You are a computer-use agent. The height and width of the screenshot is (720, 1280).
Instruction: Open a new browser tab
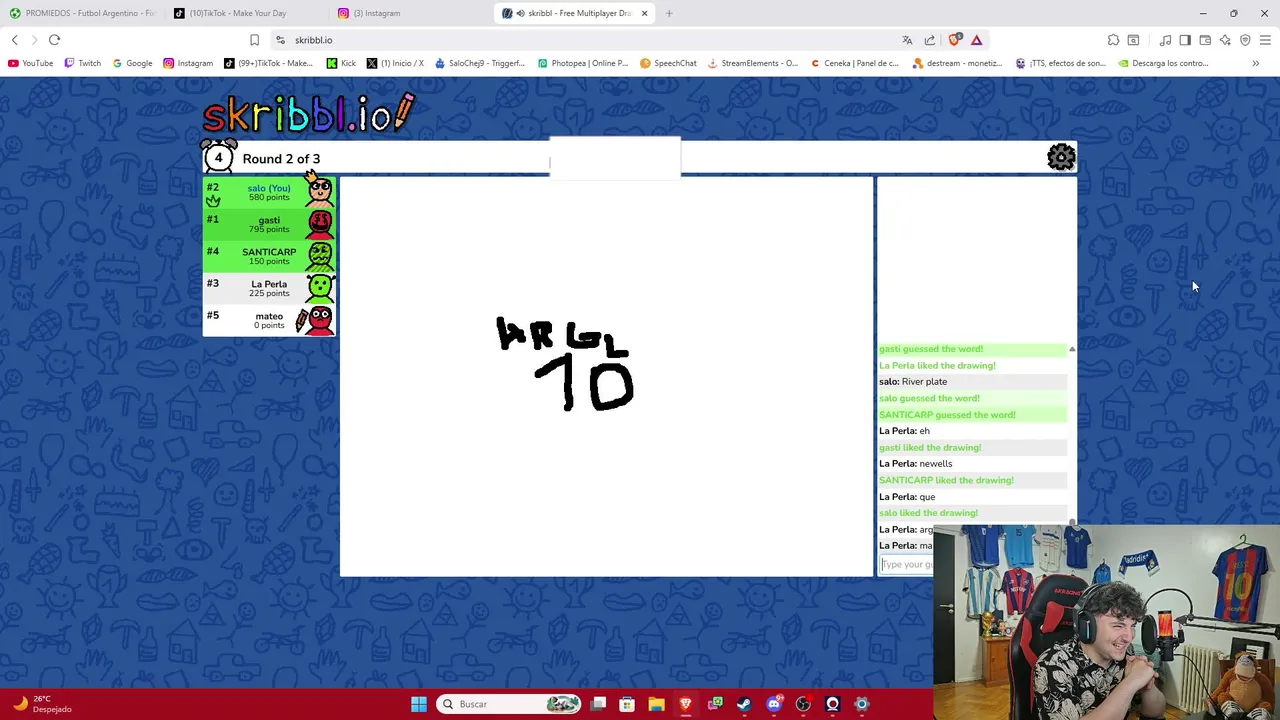click(x=669, y=13)
